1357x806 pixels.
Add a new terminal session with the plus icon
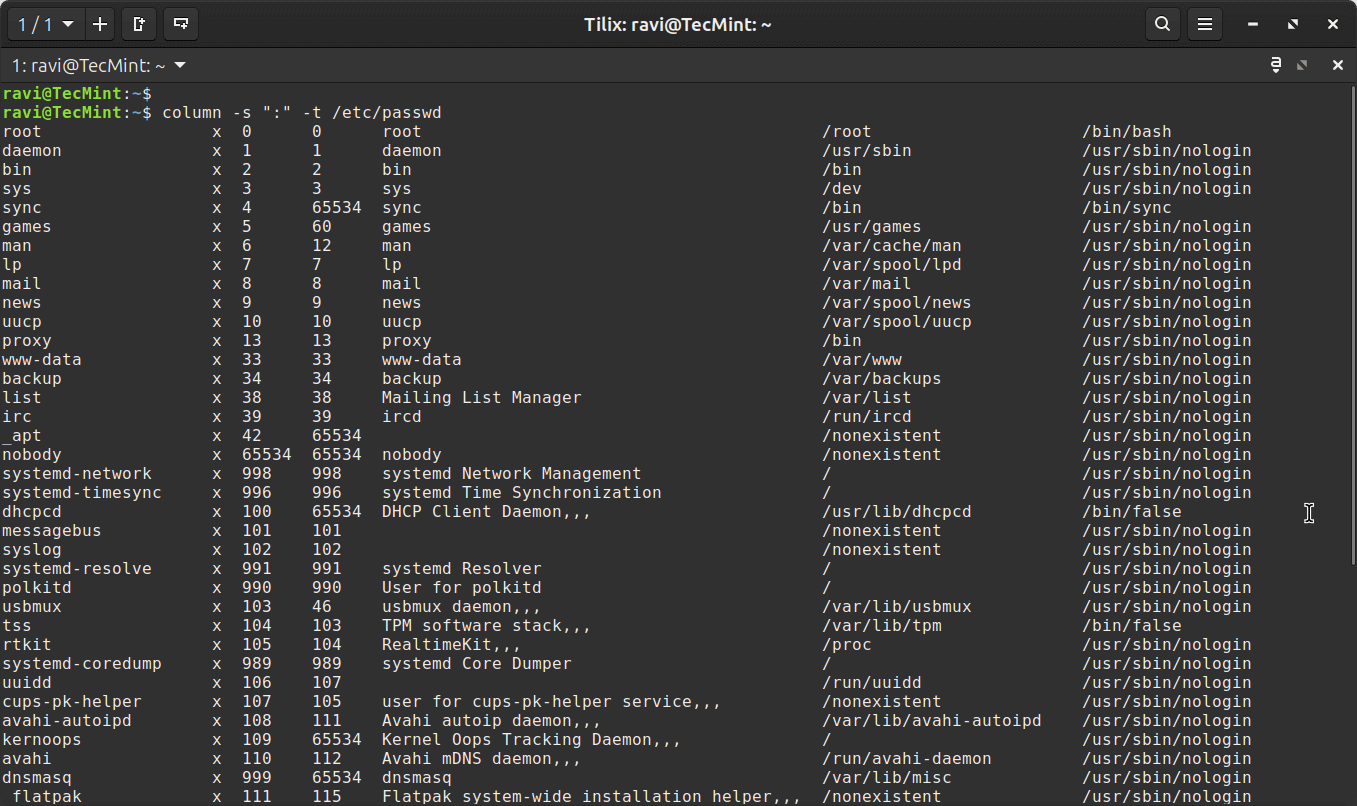pyautogui.click(x=100, y=24)
